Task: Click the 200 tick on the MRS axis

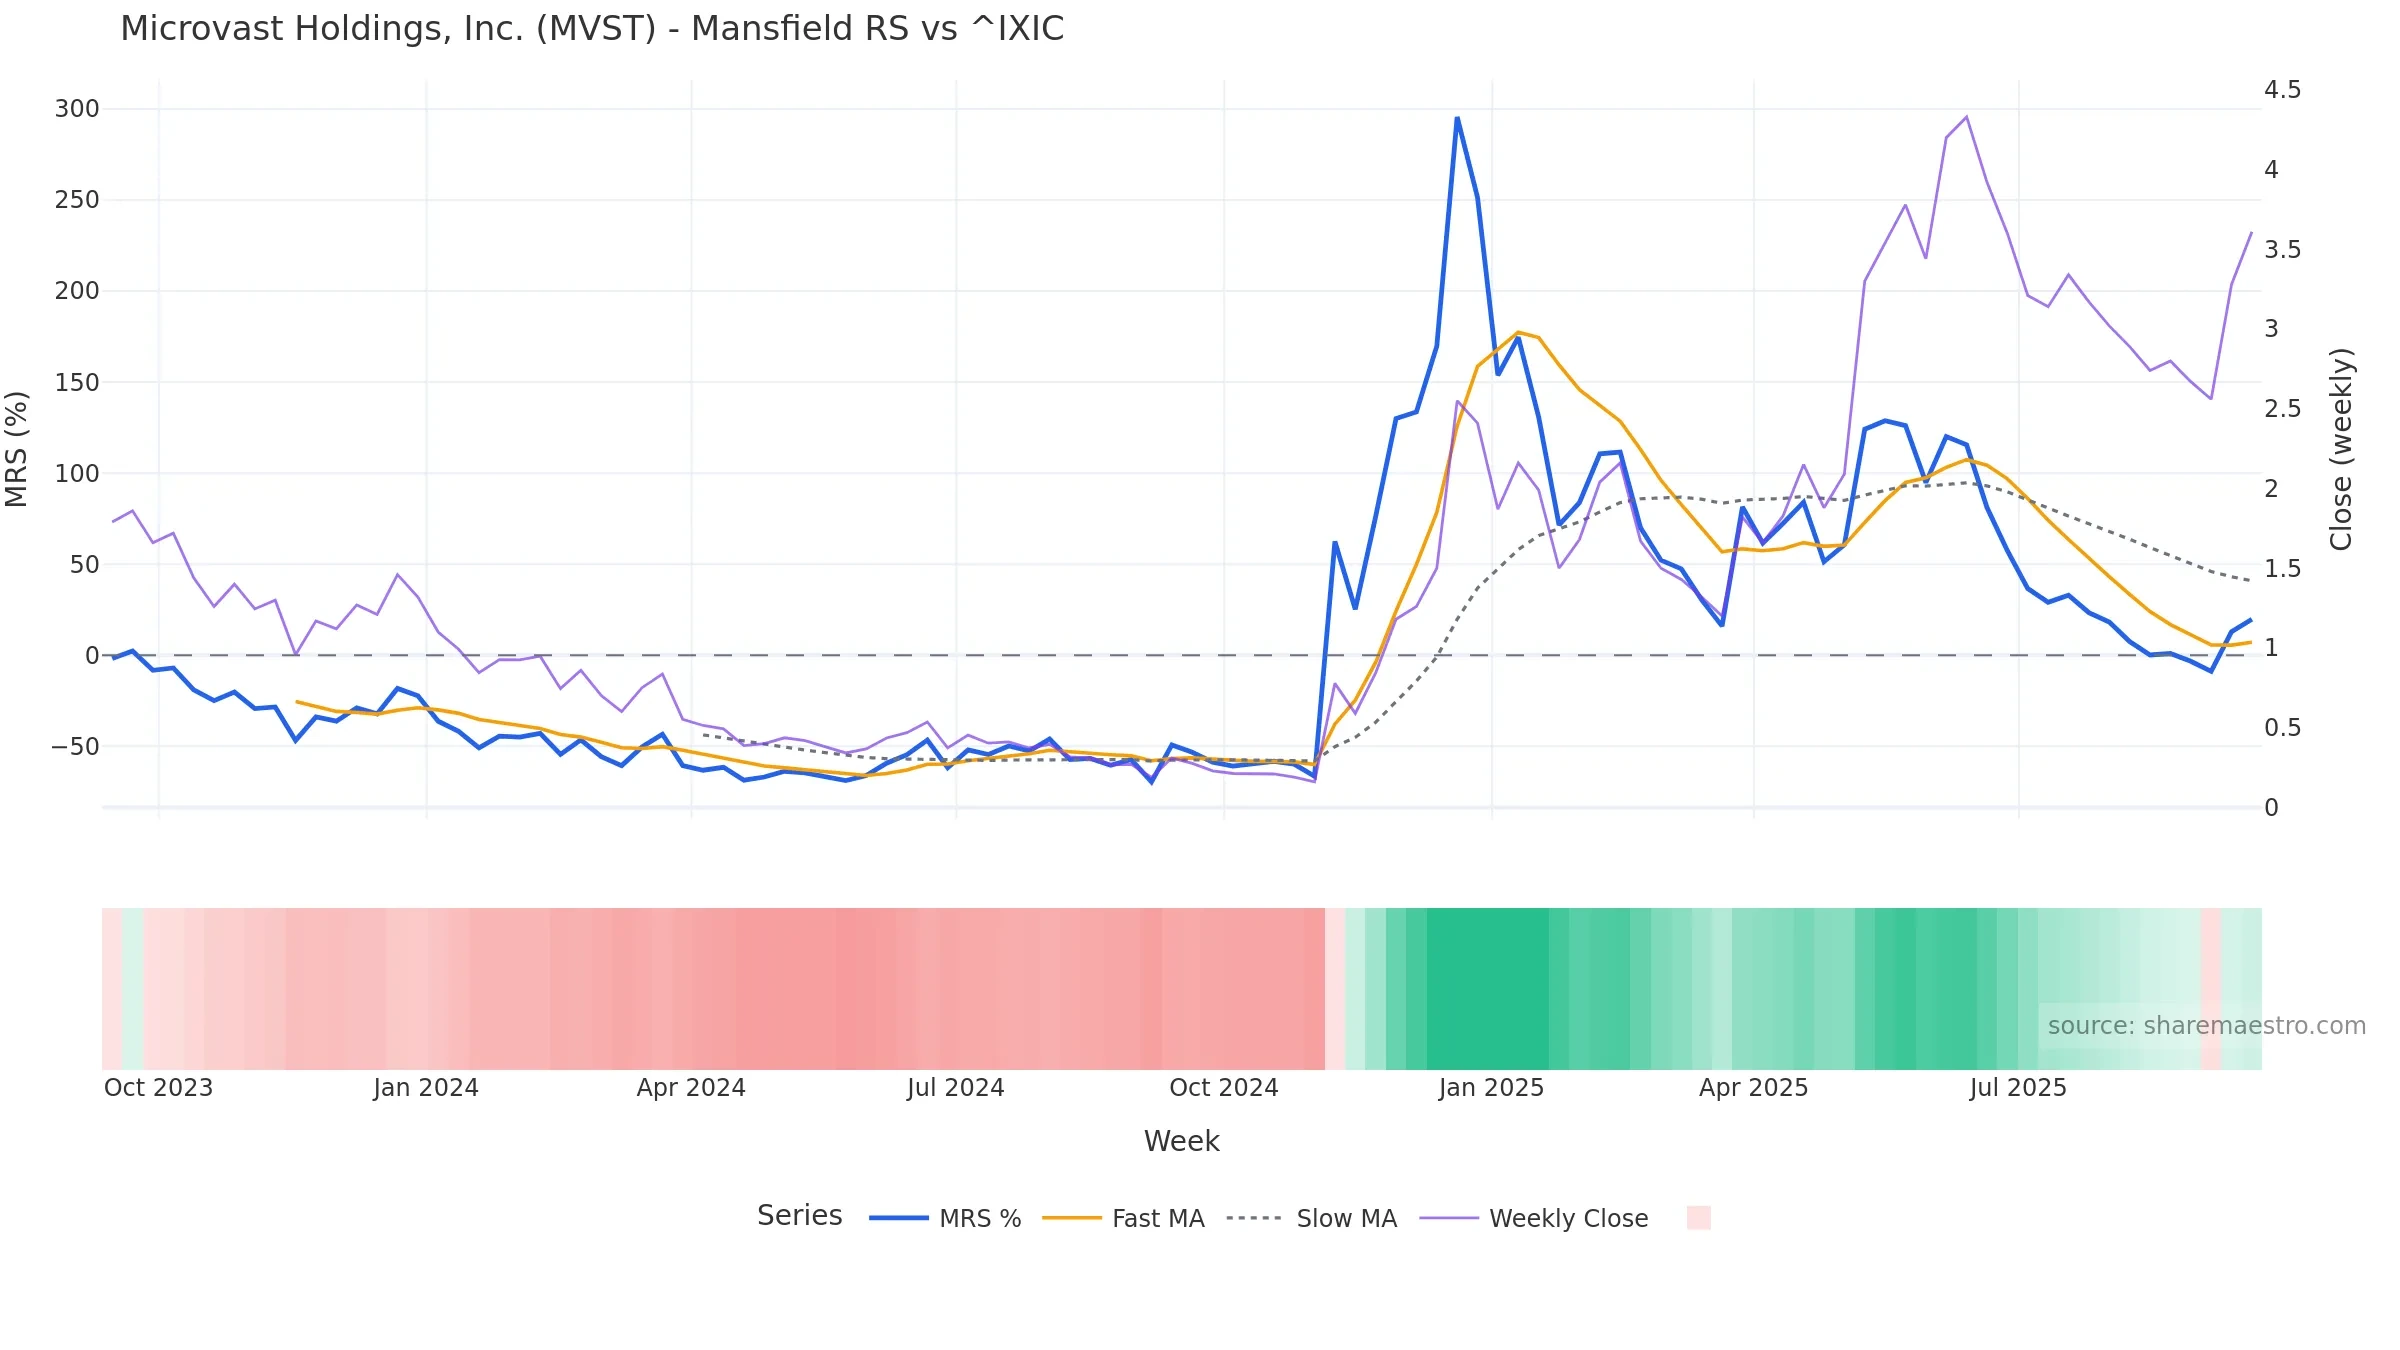Action: [x=77, y=291]
